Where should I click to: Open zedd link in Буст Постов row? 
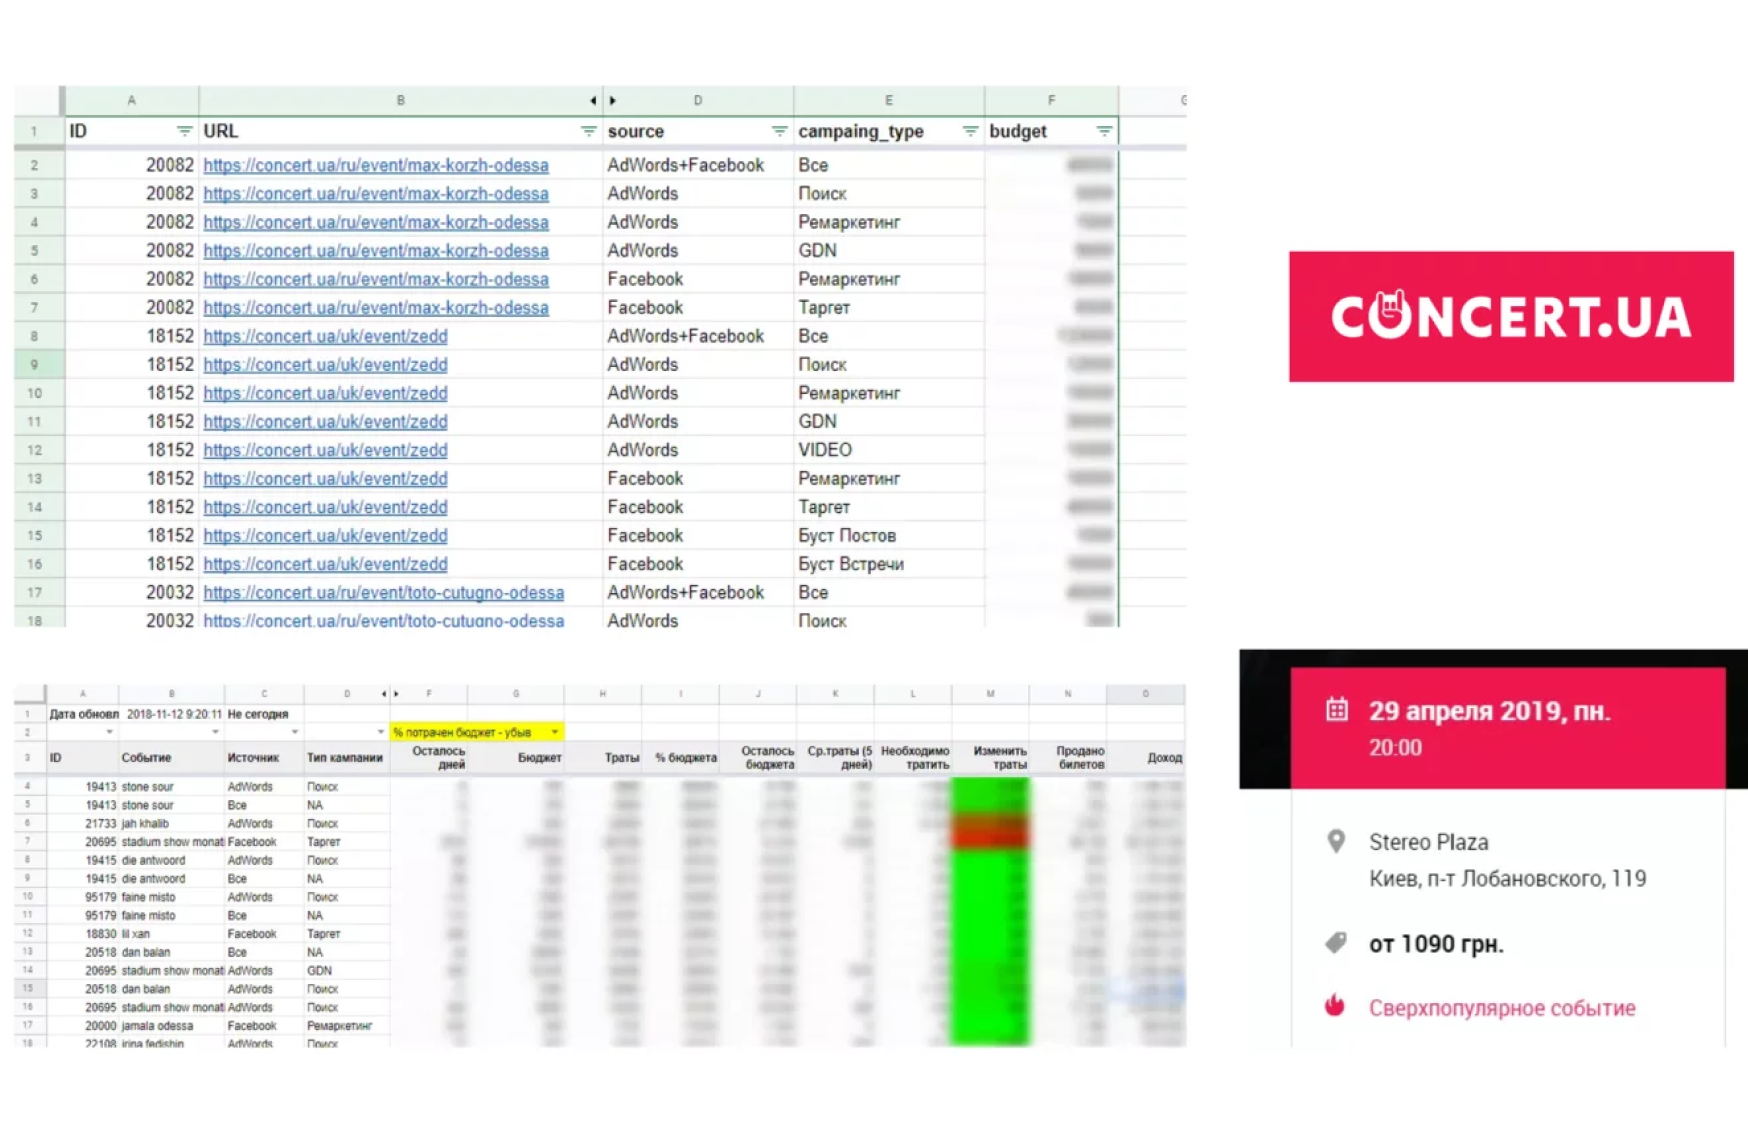point(325,535)
